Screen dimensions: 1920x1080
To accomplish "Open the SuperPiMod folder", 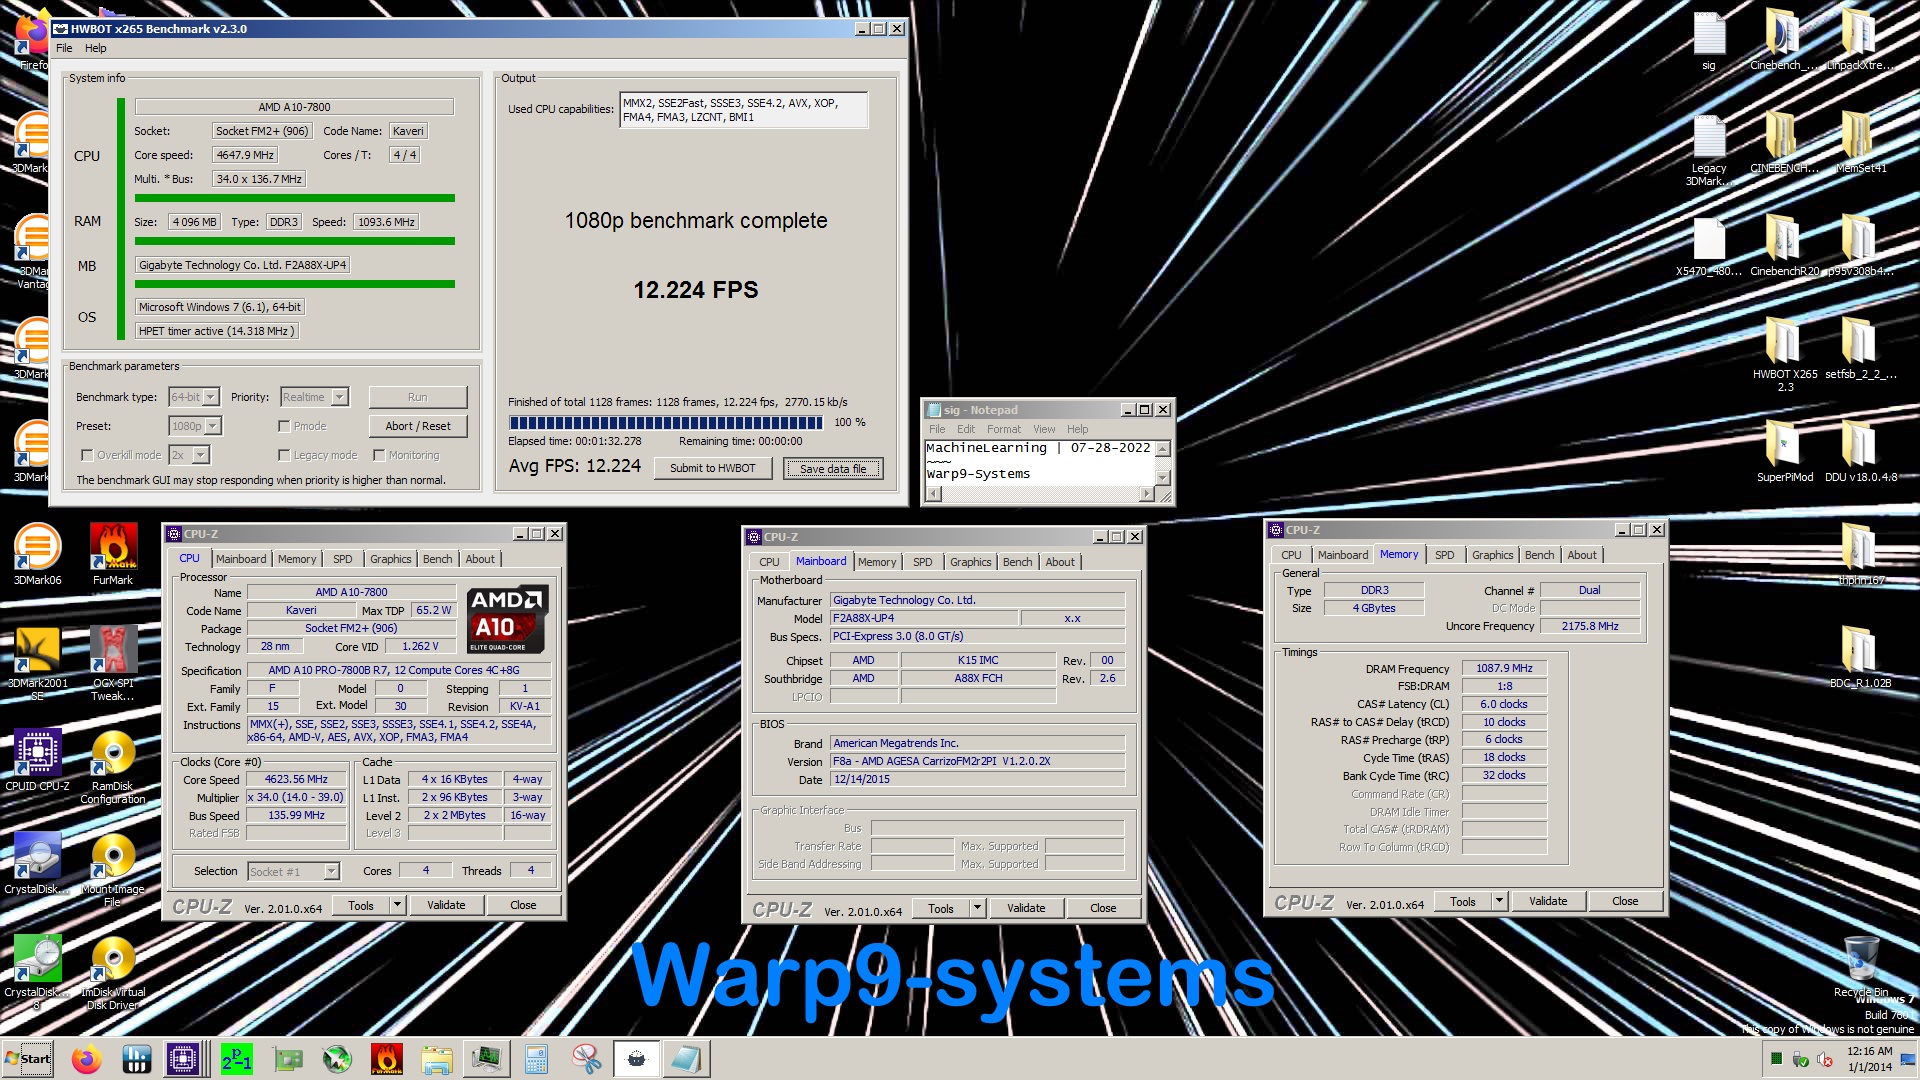I will click(1785, 450).
